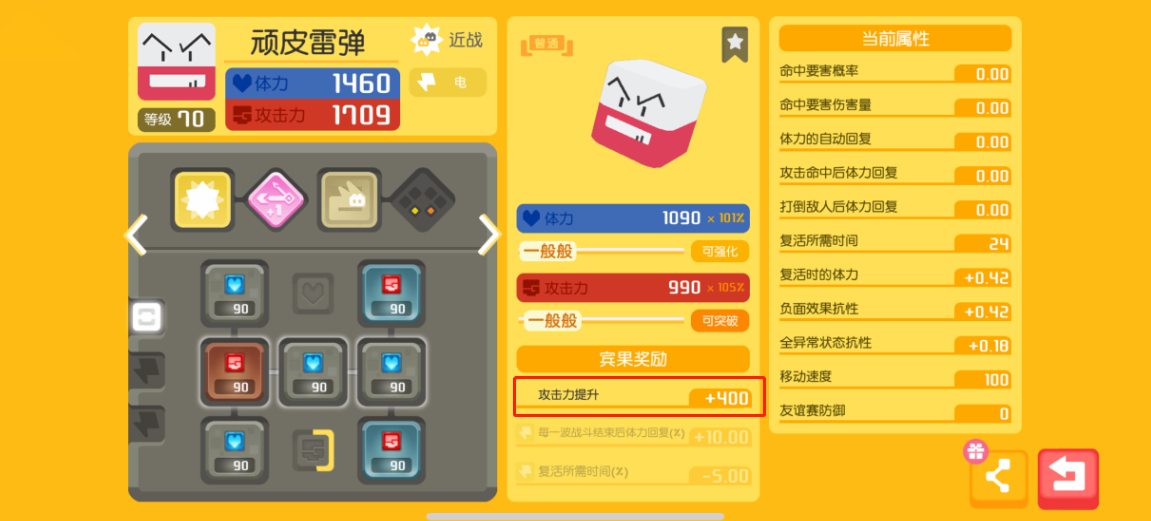Toggle the white loadout side tab
The height and width of the screenshot is (521, 1151).
pyautogui.click(x=145, y=317)
